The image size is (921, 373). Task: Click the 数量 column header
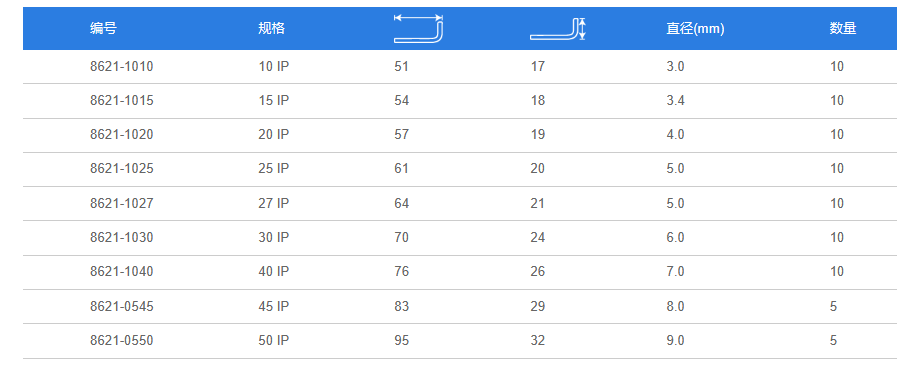point(843,29)
